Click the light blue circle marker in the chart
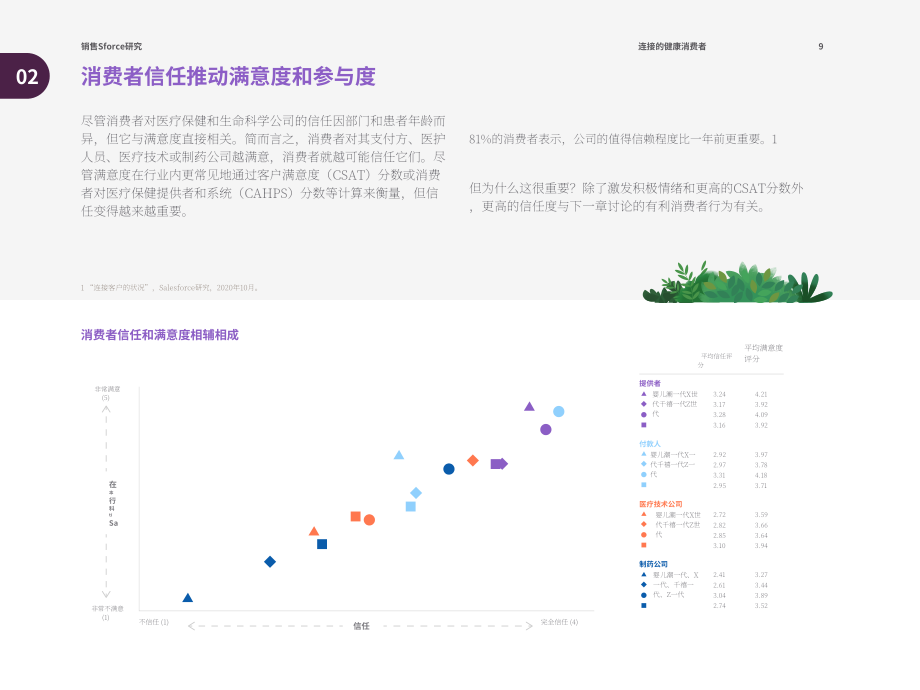The height and width of the screenshot is (690, 920). (x=559, y=411)
